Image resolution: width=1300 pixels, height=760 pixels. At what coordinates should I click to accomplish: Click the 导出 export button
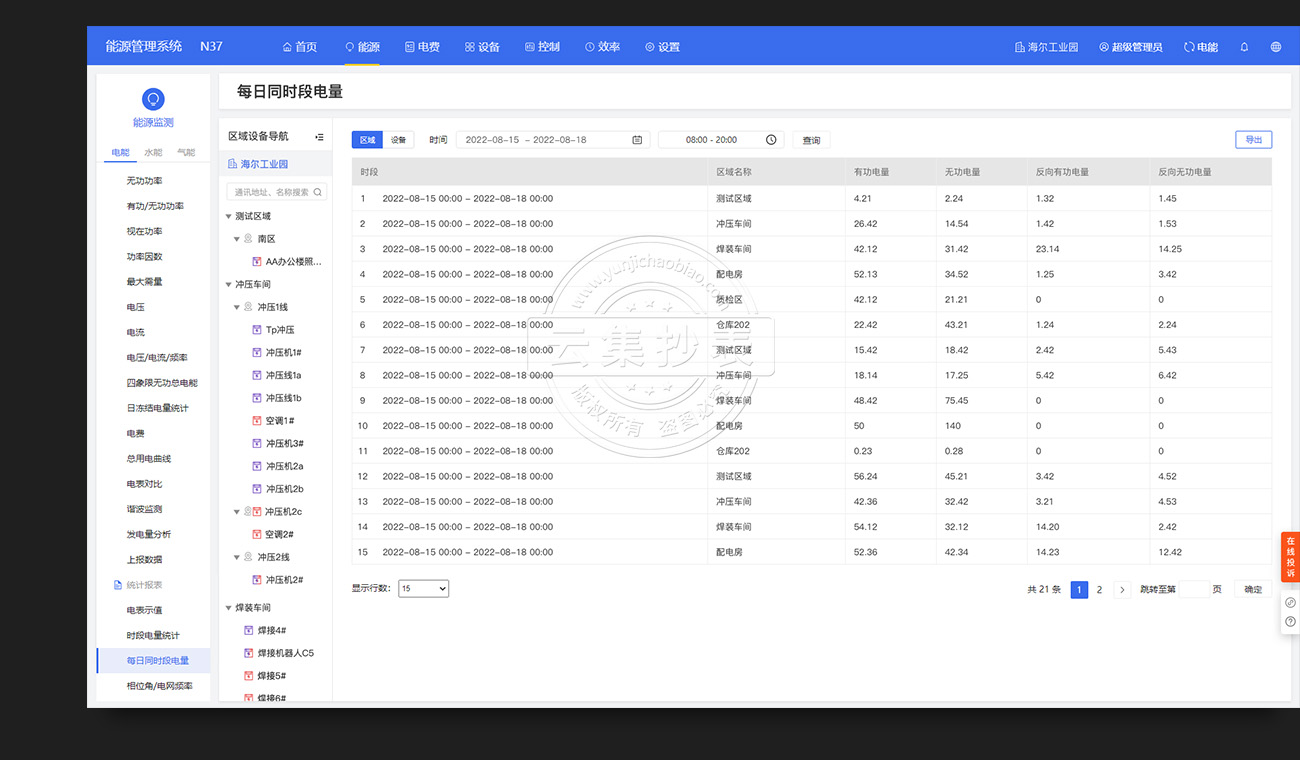1253,140
